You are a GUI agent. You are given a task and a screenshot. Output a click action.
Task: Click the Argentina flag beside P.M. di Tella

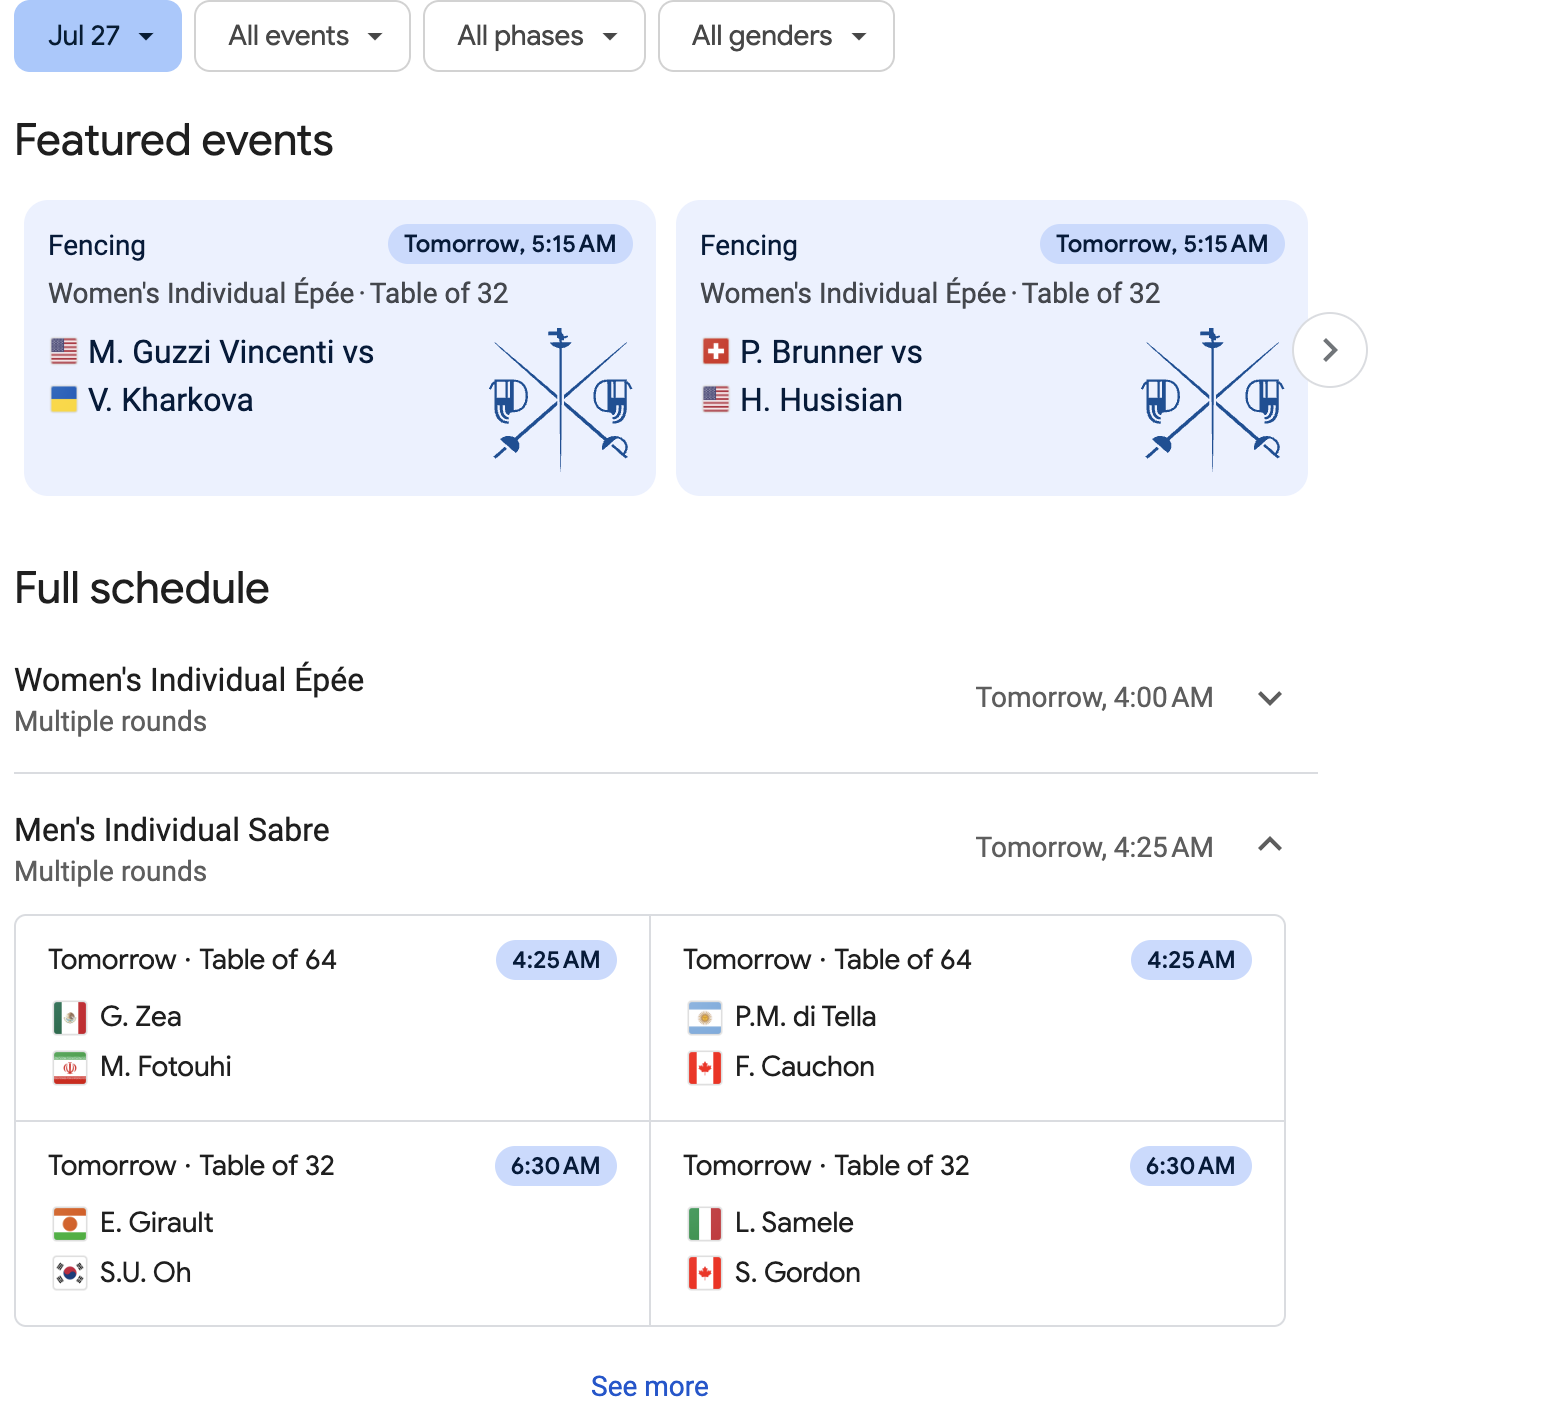(705, 1017)
